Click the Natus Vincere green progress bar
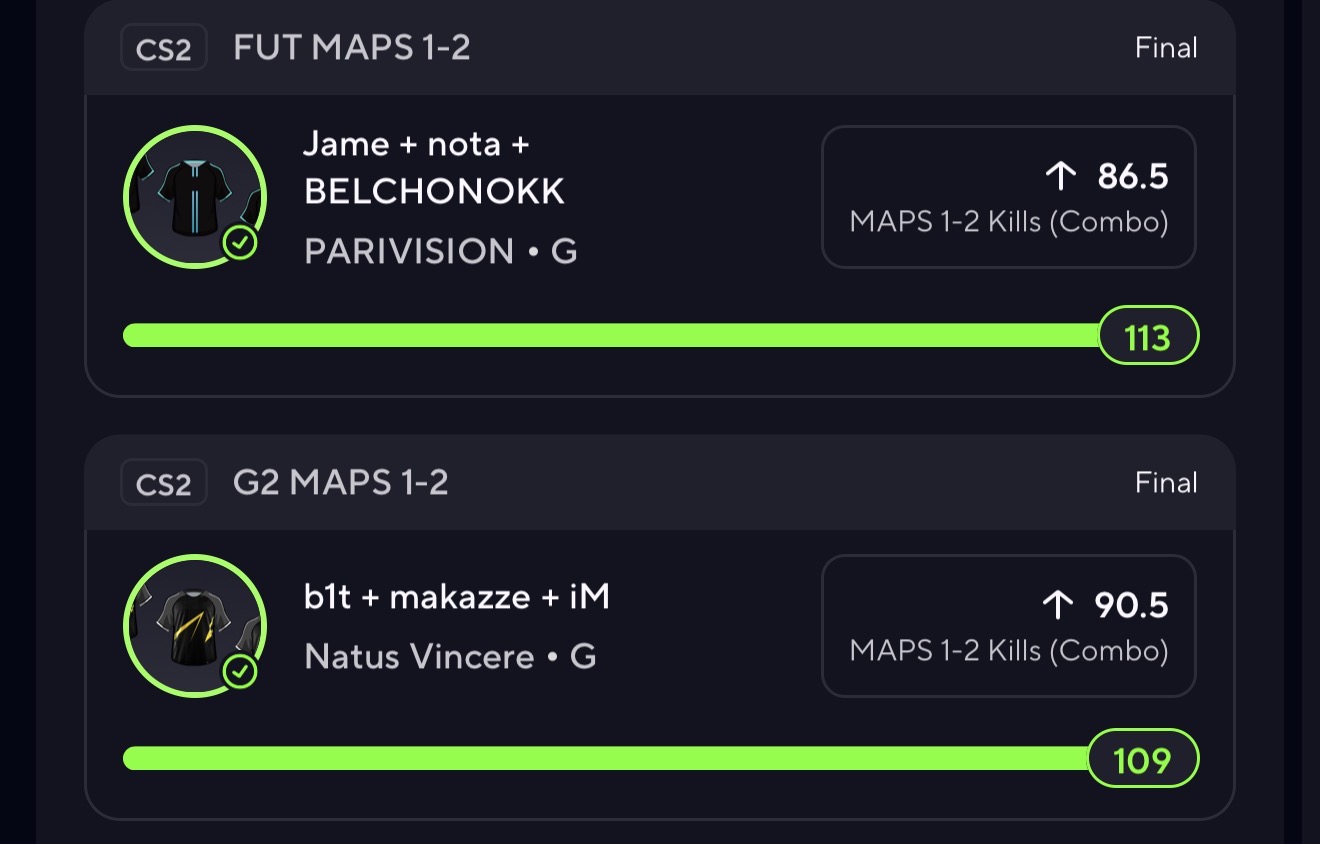Viewport: 1320px width, 844px height. click(605, 759)
